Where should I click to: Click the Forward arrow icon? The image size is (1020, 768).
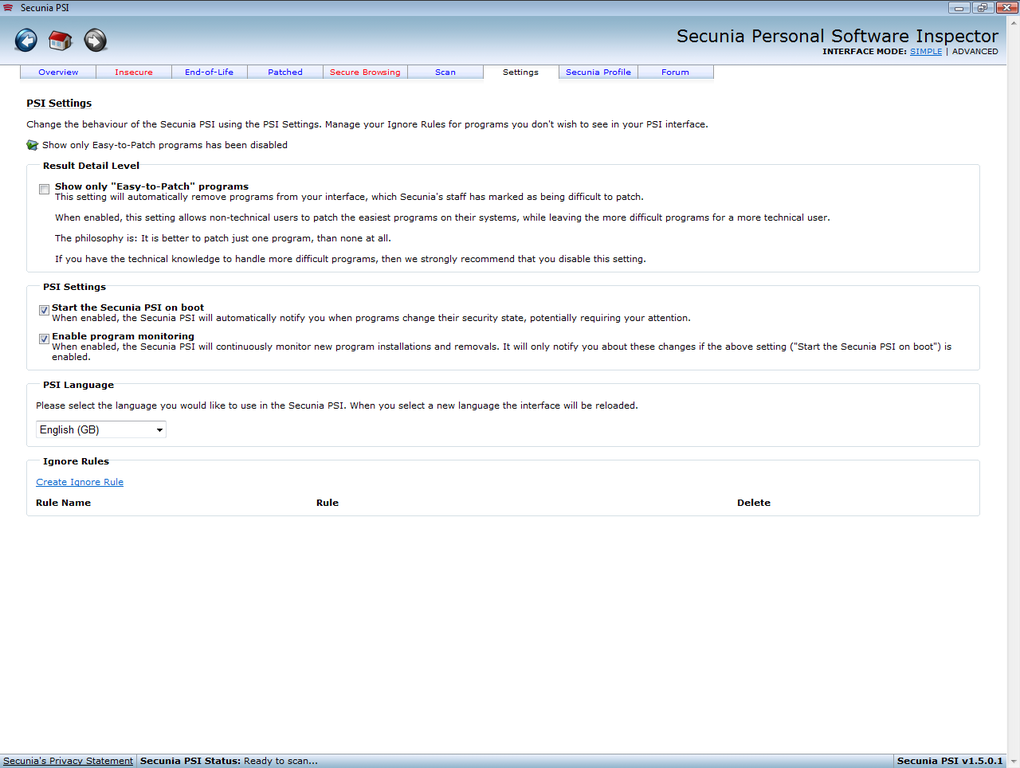(x=95, y=40)
